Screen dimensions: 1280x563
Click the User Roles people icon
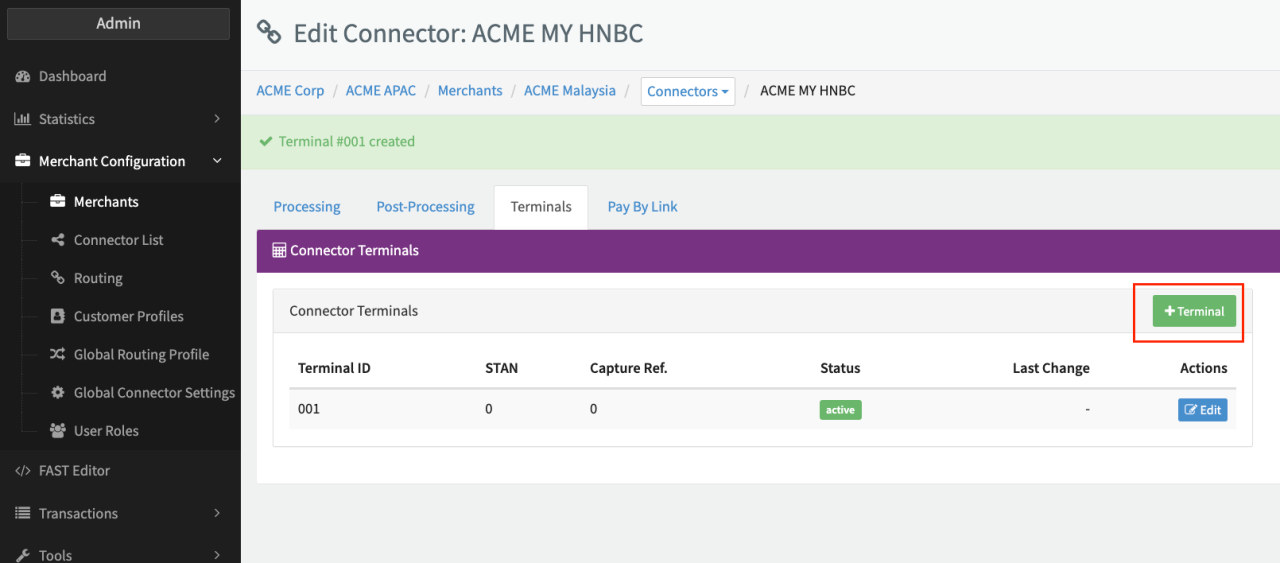[57, 431]
